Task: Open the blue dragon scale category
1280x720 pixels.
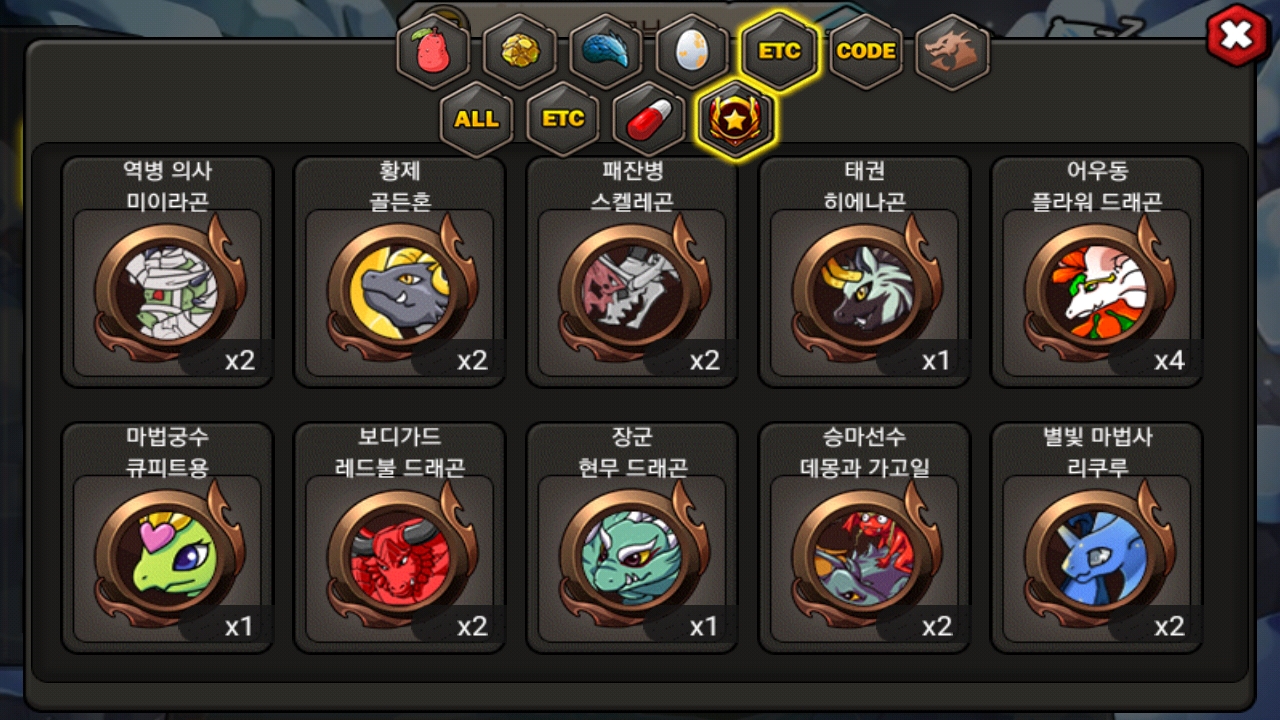Action: tap(606, 52)
